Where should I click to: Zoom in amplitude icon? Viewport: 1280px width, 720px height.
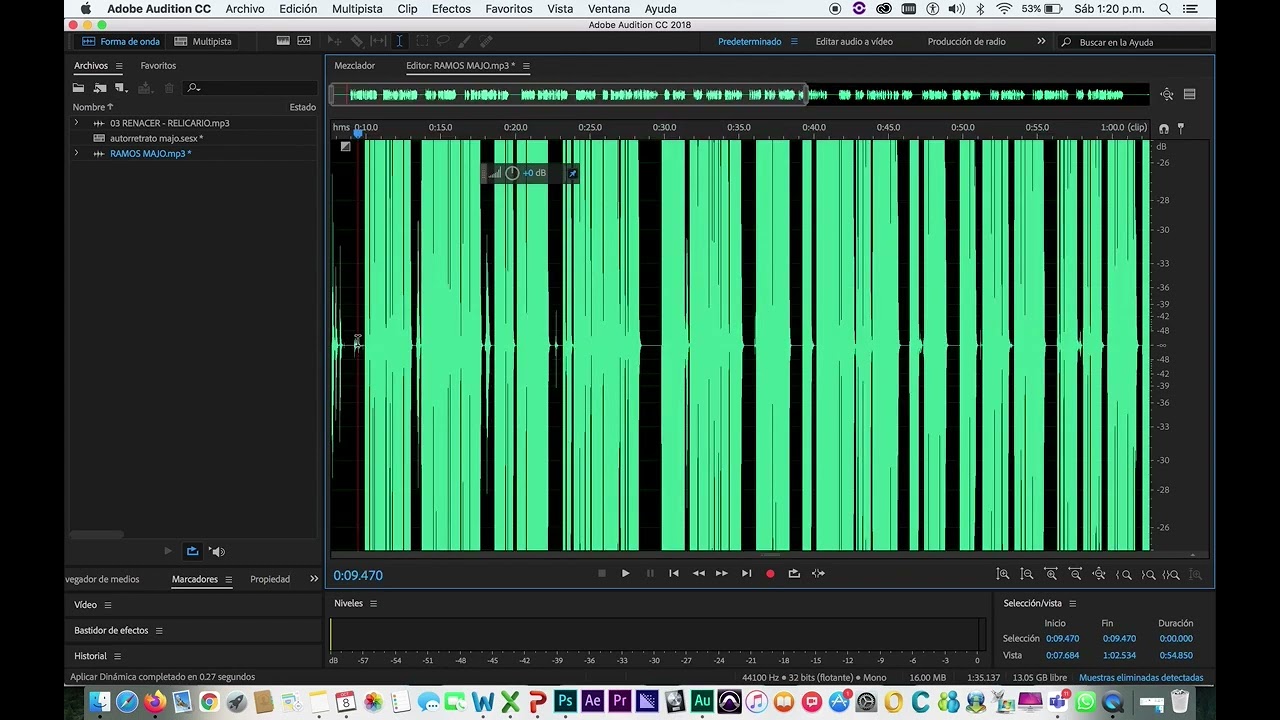coord(1003,574)
